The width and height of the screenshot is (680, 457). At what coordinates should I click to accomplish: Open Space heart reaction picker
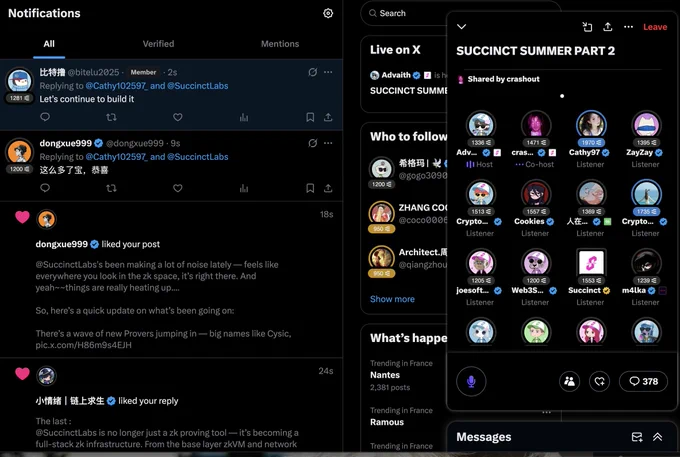pyautogui.click(x=600, y=381)
